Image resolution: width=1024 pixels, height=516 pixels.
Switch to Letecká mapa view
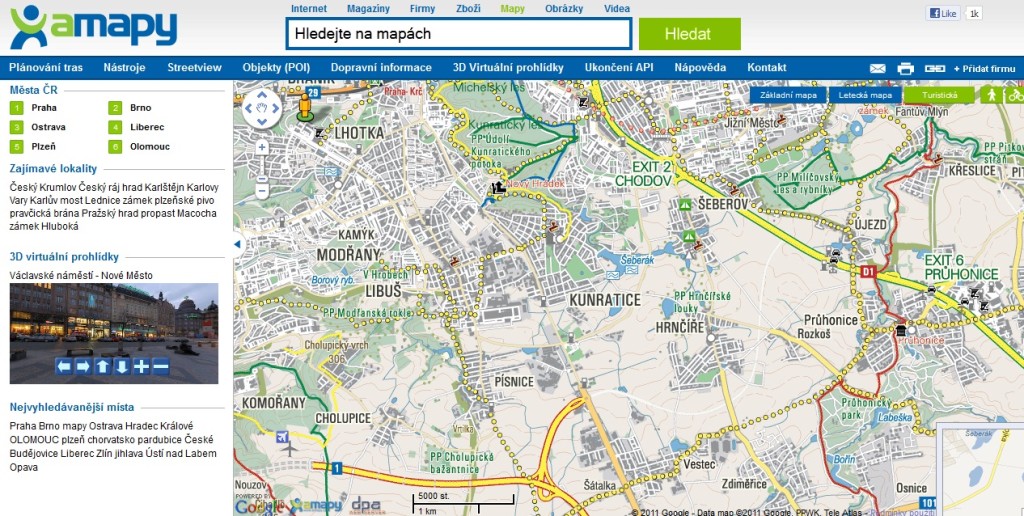(865, 95)
